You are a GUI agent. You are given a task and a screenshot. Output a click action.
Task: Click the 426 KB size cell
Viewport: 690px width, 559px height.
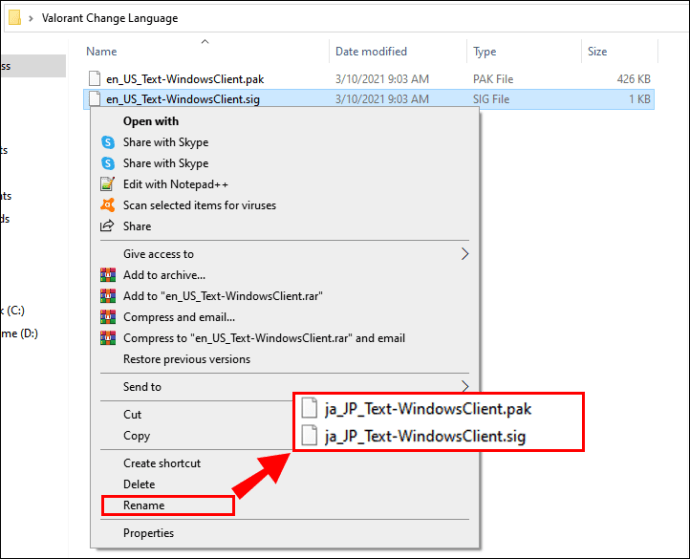[633, 79]
